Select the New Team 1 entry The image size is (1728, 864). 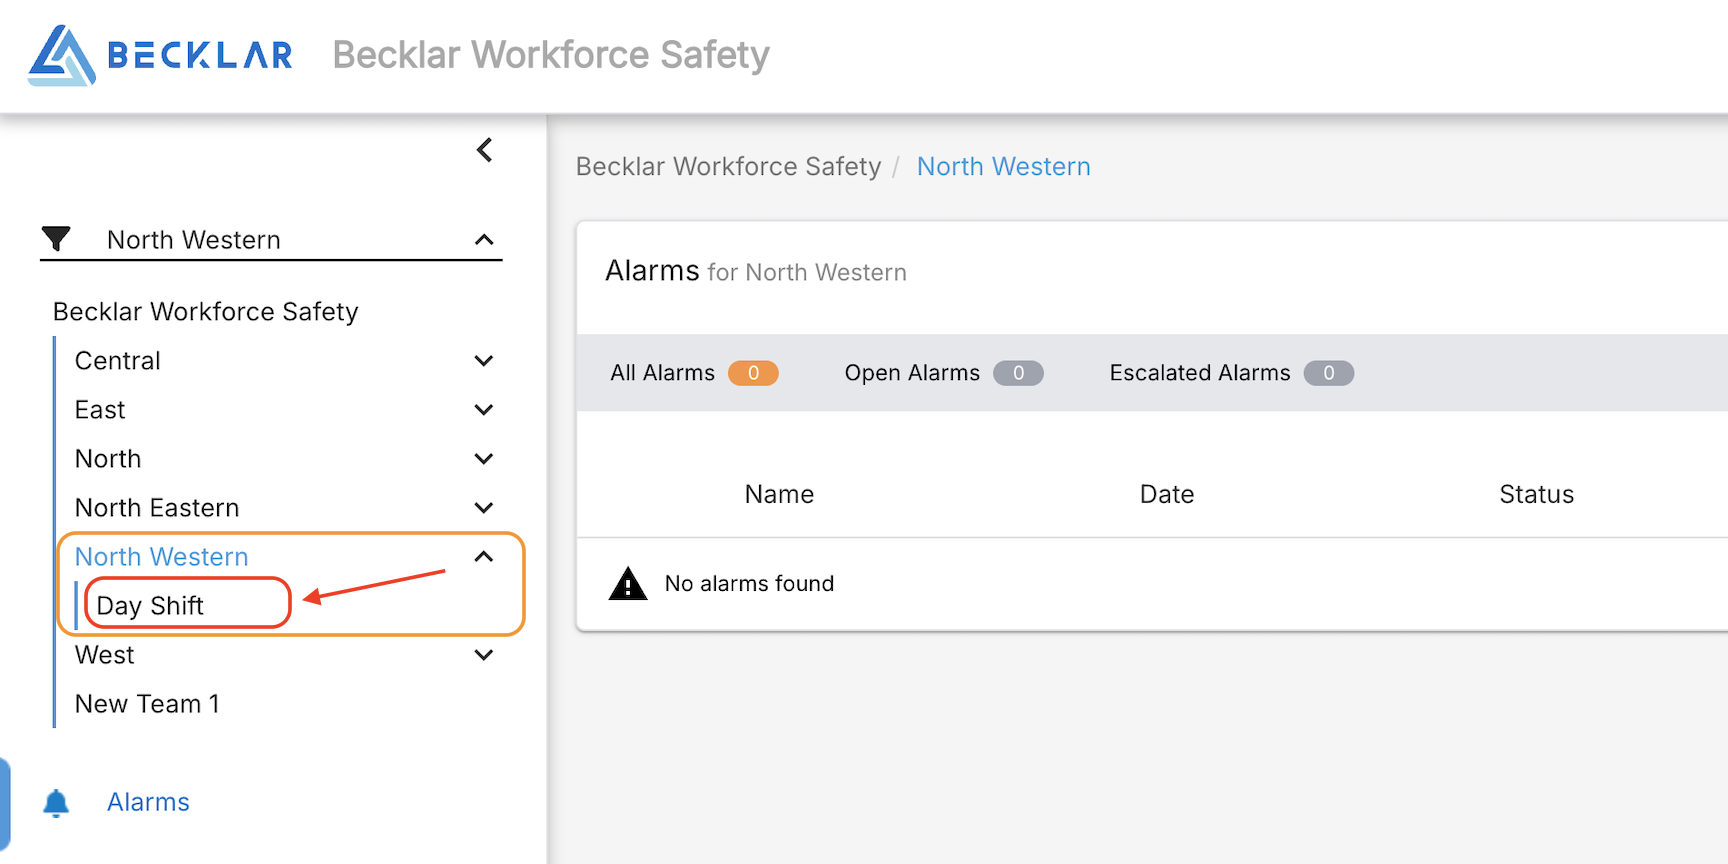click(x=147, y=704)
